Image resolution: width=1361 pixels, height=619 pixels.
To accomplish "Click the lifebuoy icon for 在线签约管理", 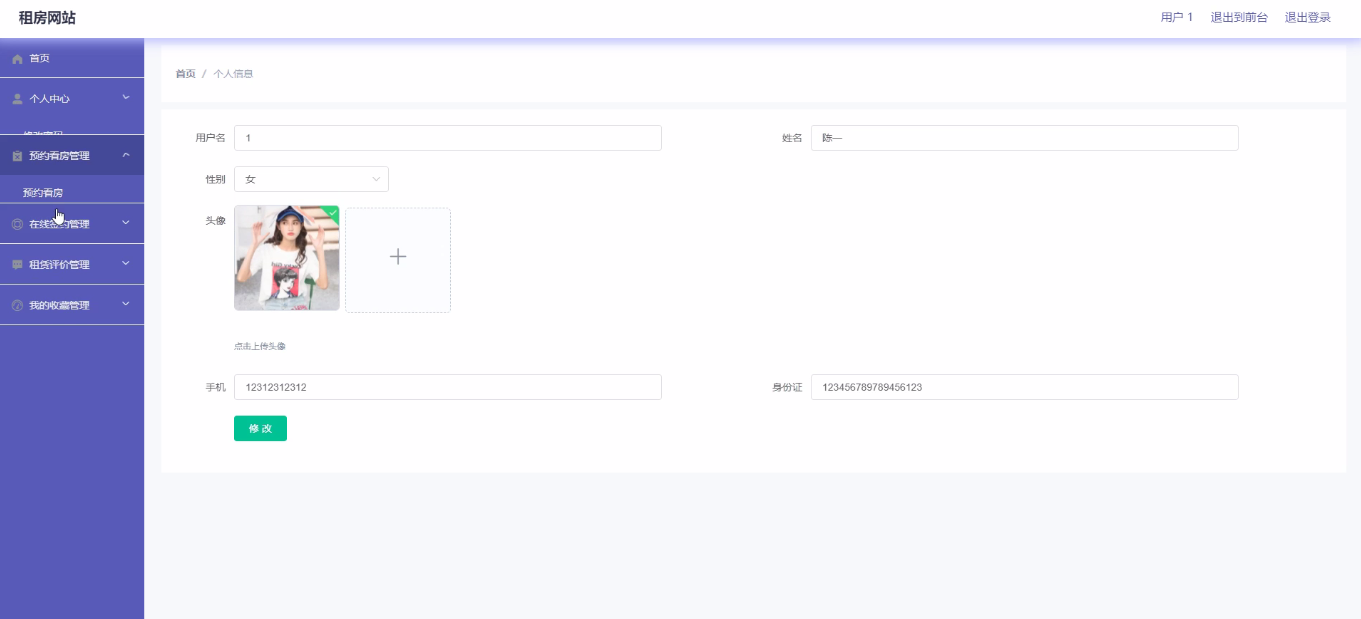I will (x=17, y=224).
